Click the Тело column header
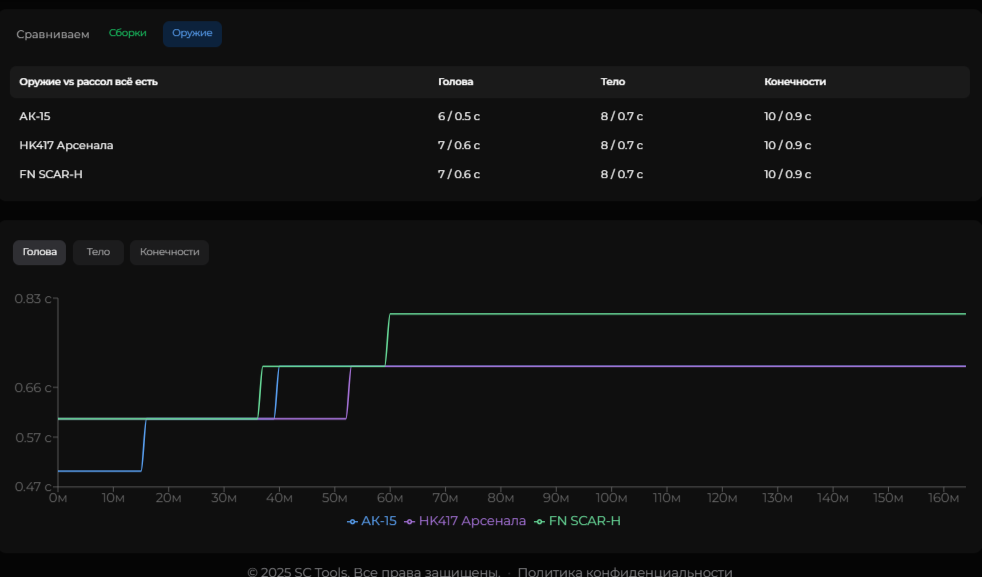982x577 pixels. click(x=613, y=82)
